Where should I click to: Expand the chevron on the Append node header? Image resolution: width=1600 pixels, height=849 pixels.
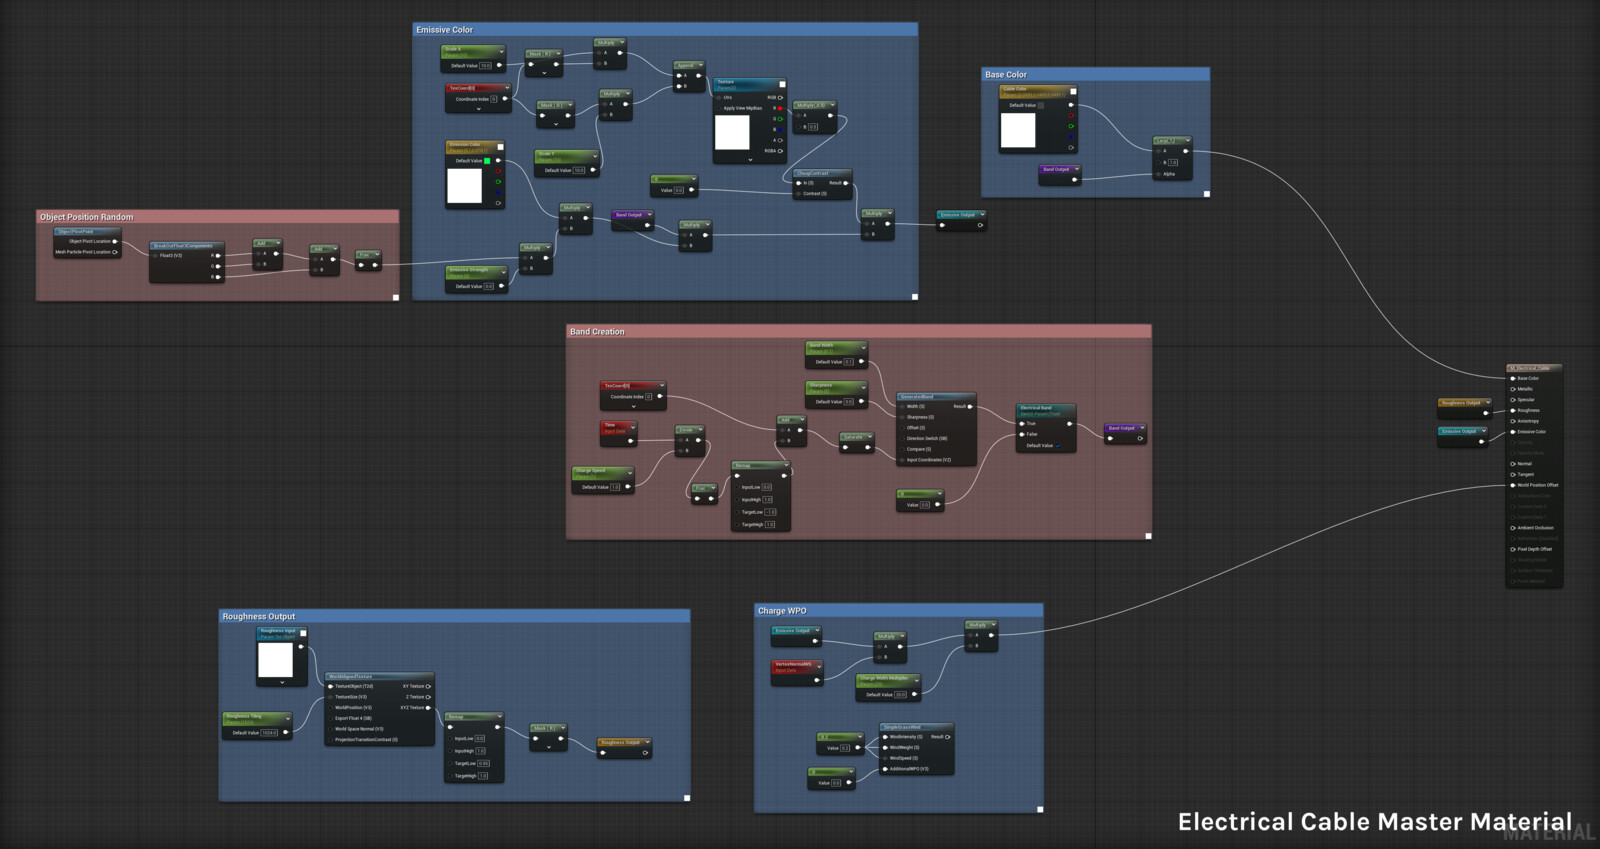tap(700, 65)
